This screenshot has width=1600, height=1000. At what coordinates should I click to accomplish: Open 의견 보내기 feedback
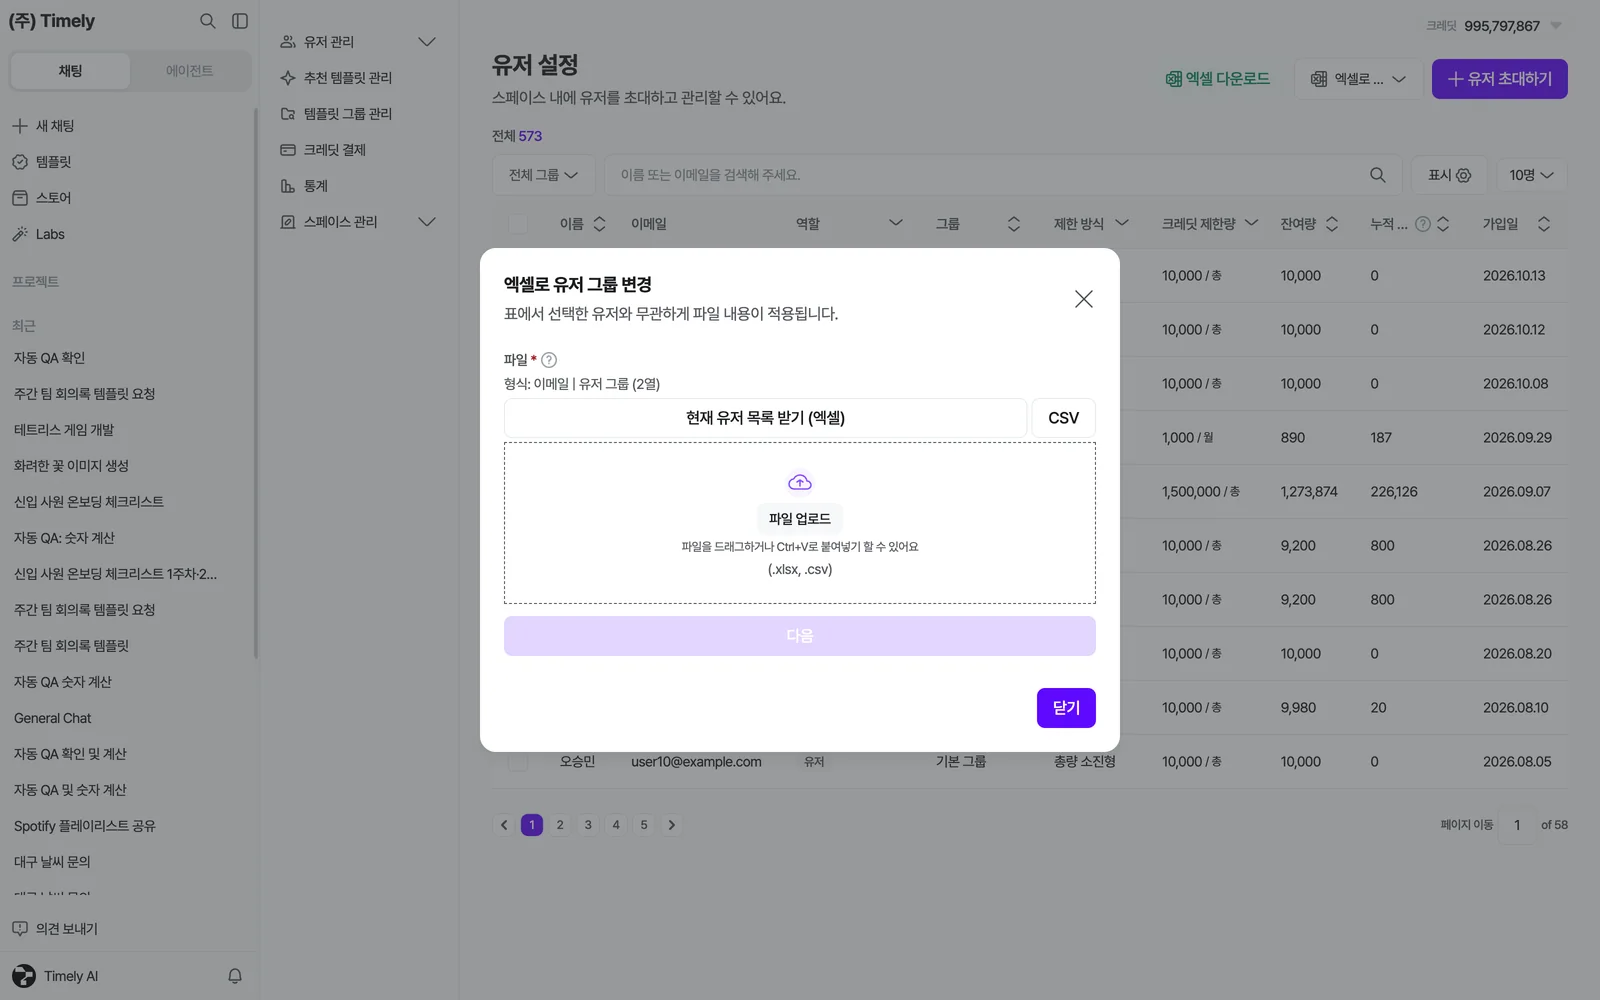click(56, 929)
